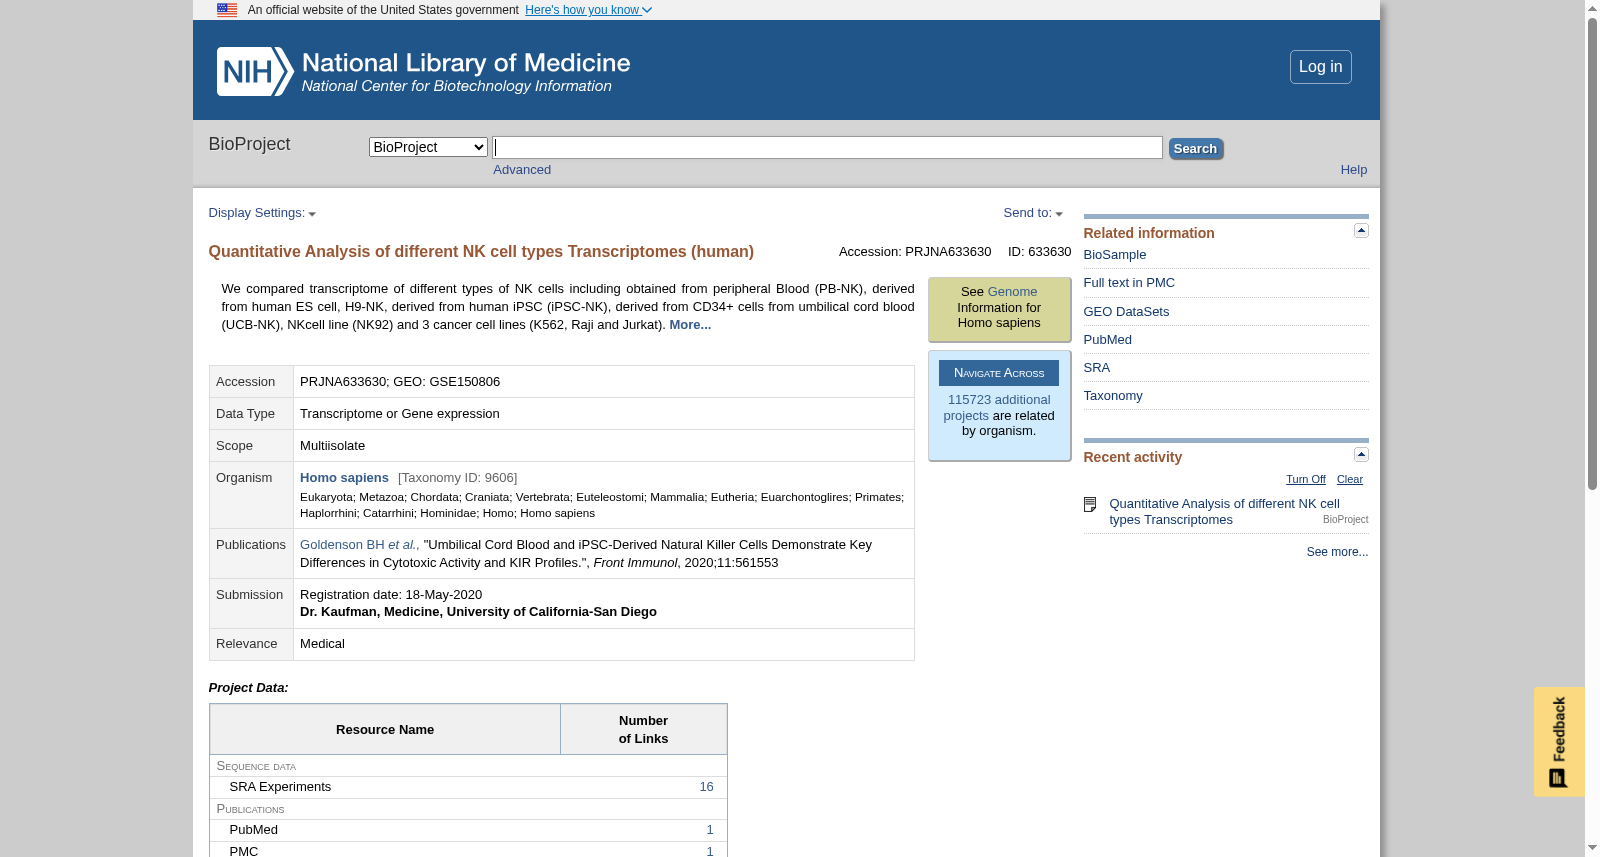Open Full text in PMC link

(1129, 283)
